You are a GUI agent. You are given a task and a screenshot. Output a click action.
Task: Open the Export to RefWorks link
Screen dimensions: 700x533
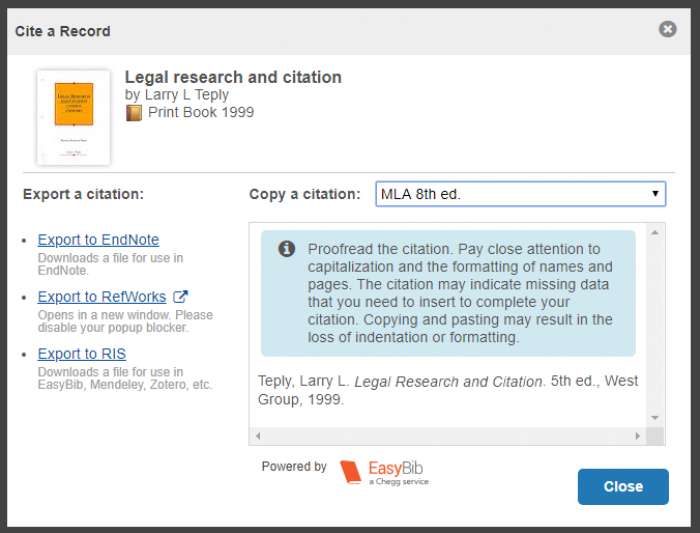click(102, 297)
